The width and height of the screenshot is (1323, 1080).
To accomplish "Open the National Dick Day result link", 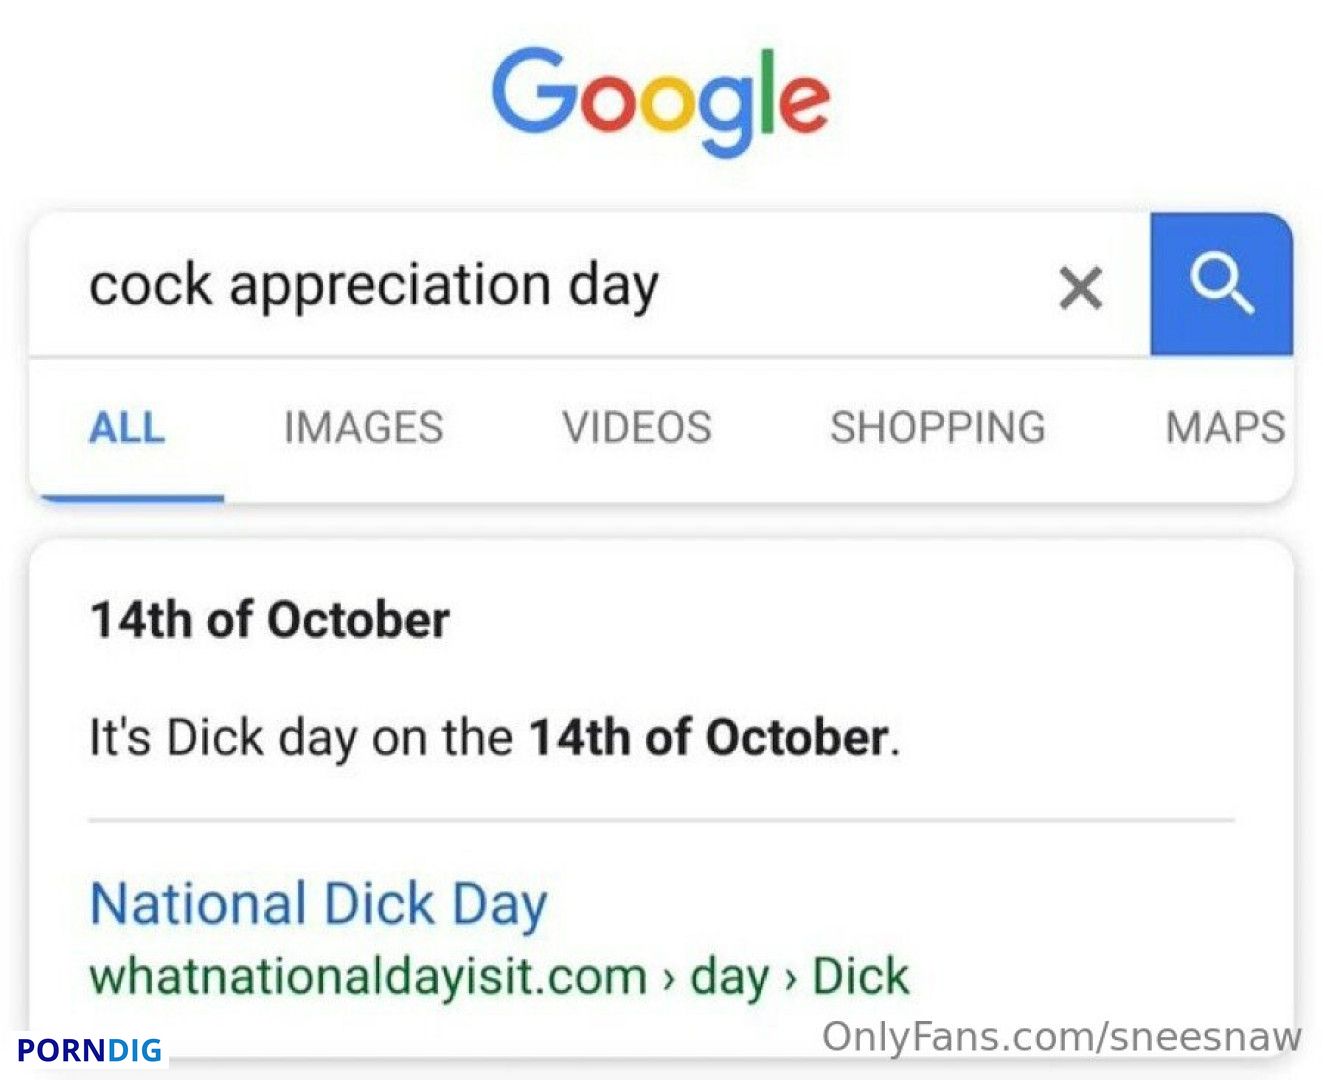I will [319, 904].
